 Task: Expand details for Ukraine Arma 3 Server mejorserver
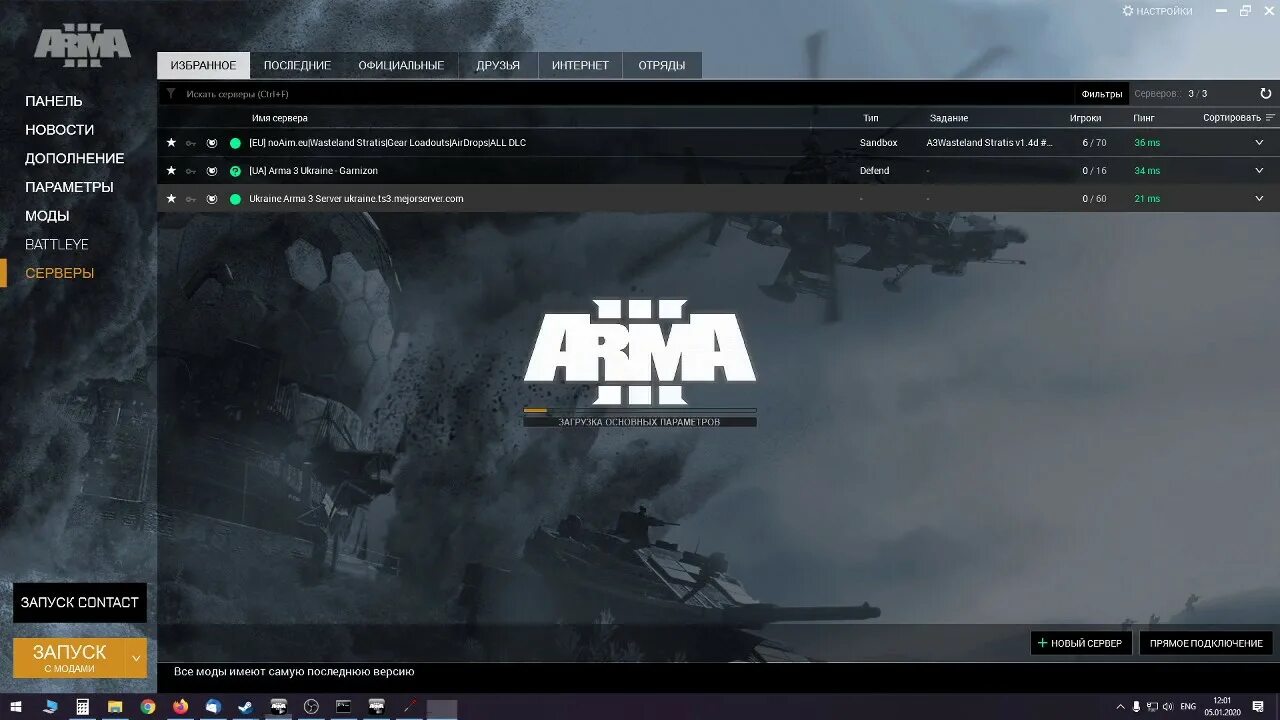point(1259,199)
